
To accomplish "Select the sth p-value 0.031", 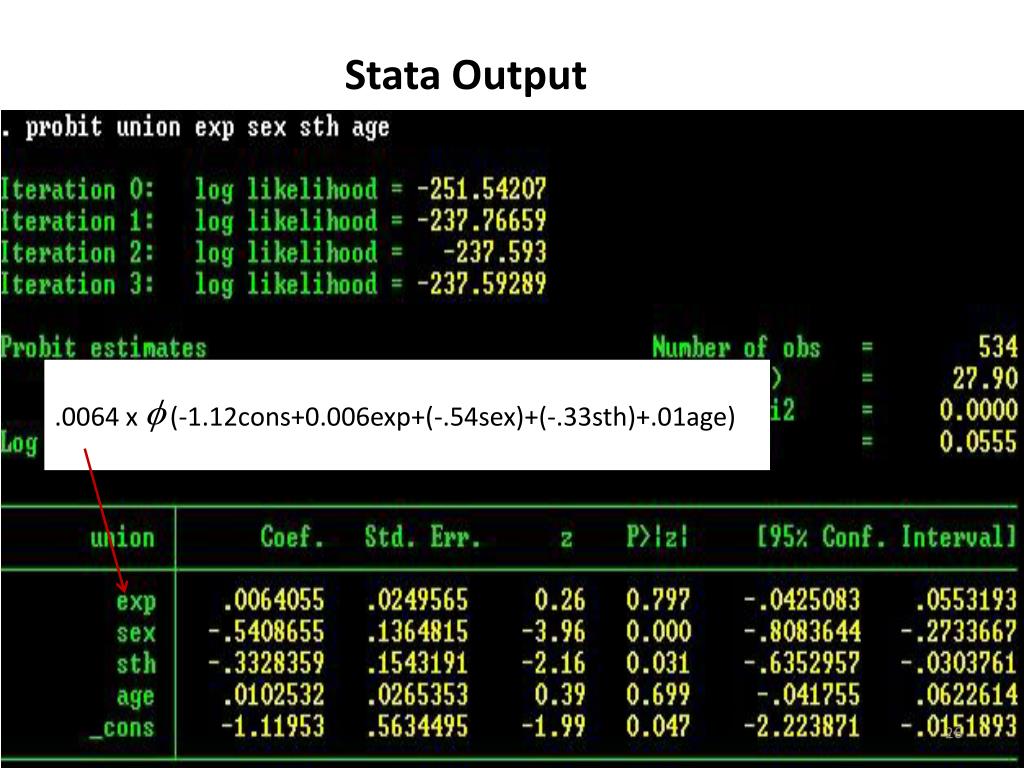I will point(658,664).
